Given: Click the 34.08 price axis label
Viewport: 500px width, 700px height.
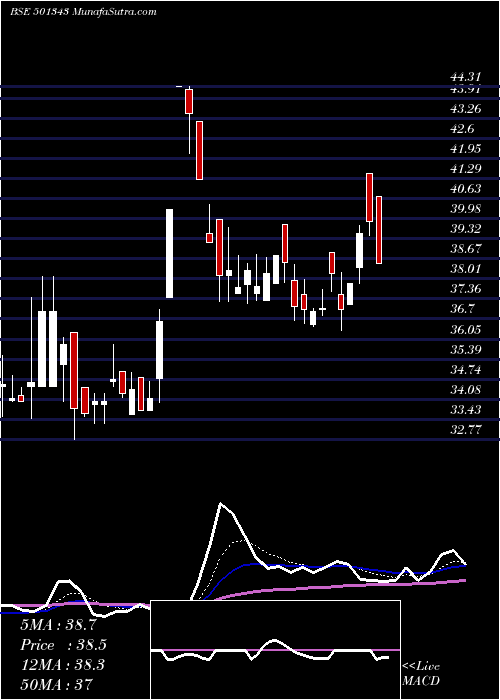Looking at the screenshot, I should pos(466,390).
